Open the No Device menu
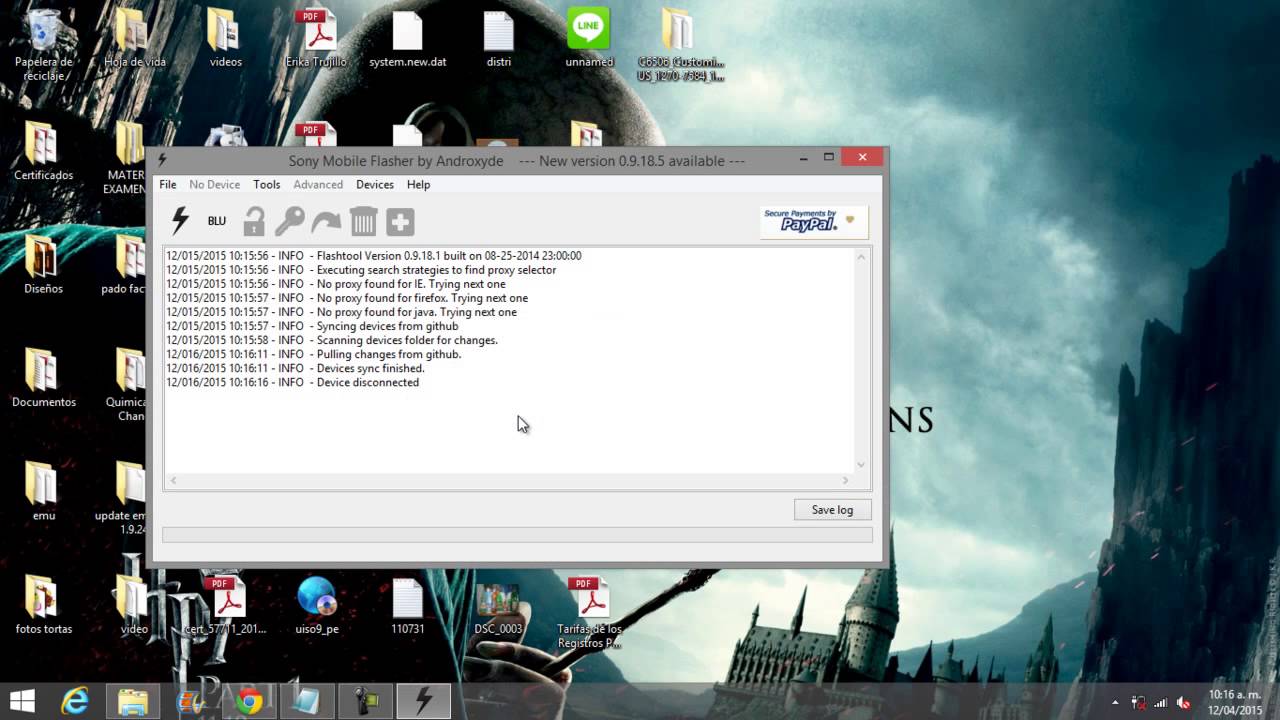1280x720 pixels. coord(215,185)
